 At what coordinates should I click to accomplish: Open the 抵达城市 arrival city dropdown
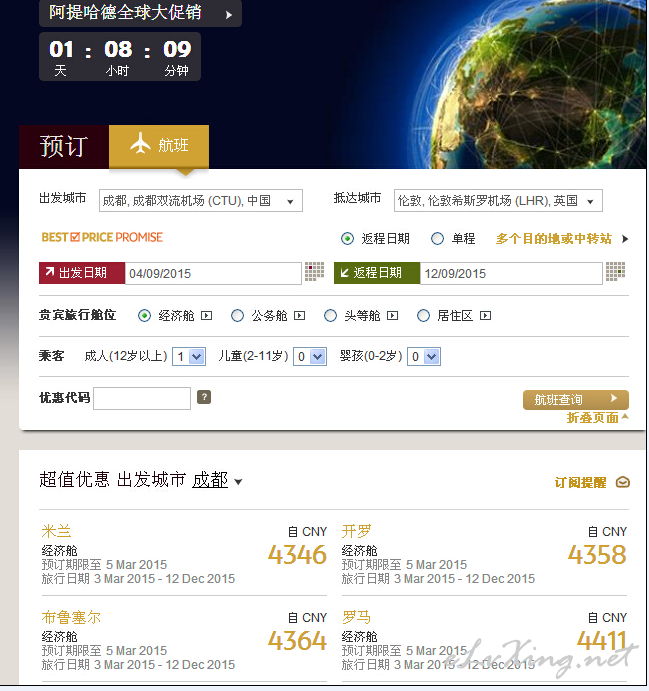[x=498, y=201]
